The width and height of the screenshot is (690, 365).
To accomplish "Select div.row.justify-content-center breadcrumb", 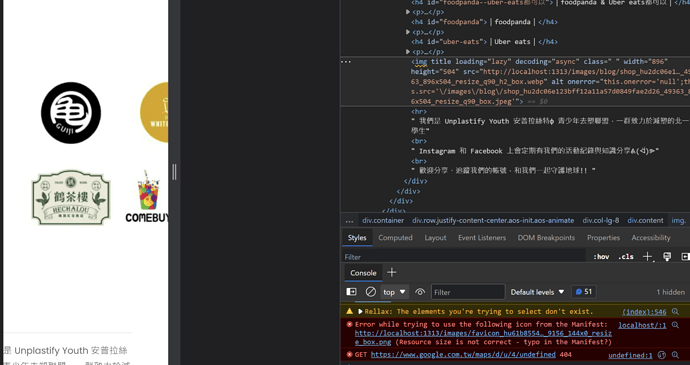I will pyautogui.click(x=493, y=221).
